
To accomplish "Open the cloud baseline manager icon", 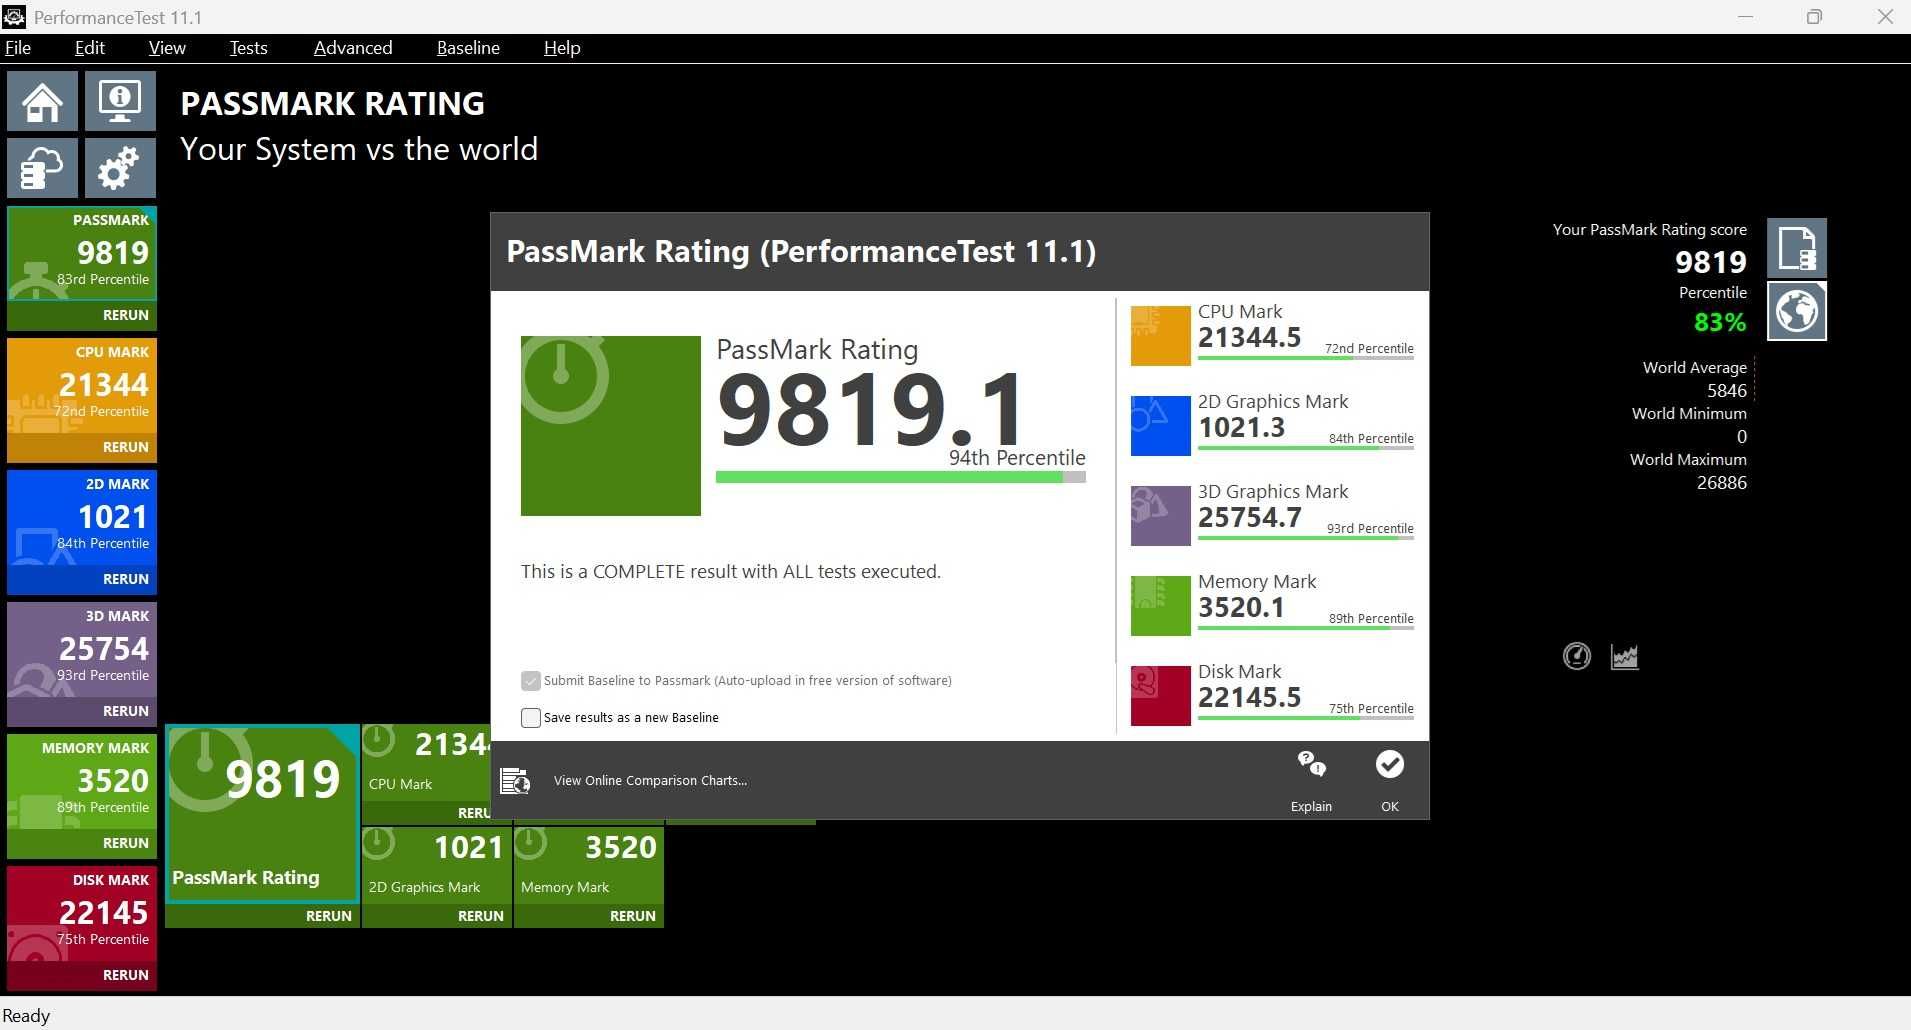I will pyautogui.click(x=42, y=167).
